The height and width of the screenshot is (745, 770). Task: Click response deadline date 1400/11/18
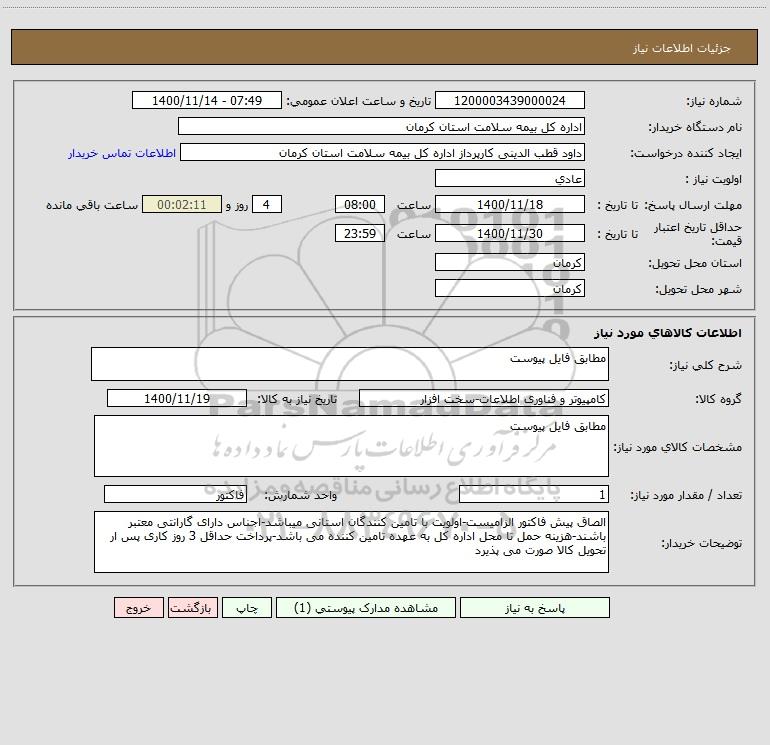pos(510,205)
